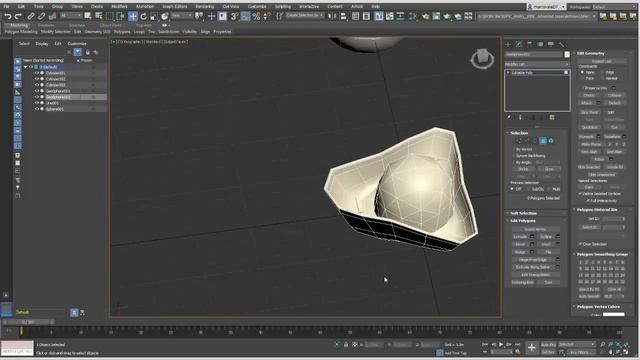Click the object color swatch beside name
Image resolution: width=640 pixels, height=360 pixels.
[x=567, y=55]
